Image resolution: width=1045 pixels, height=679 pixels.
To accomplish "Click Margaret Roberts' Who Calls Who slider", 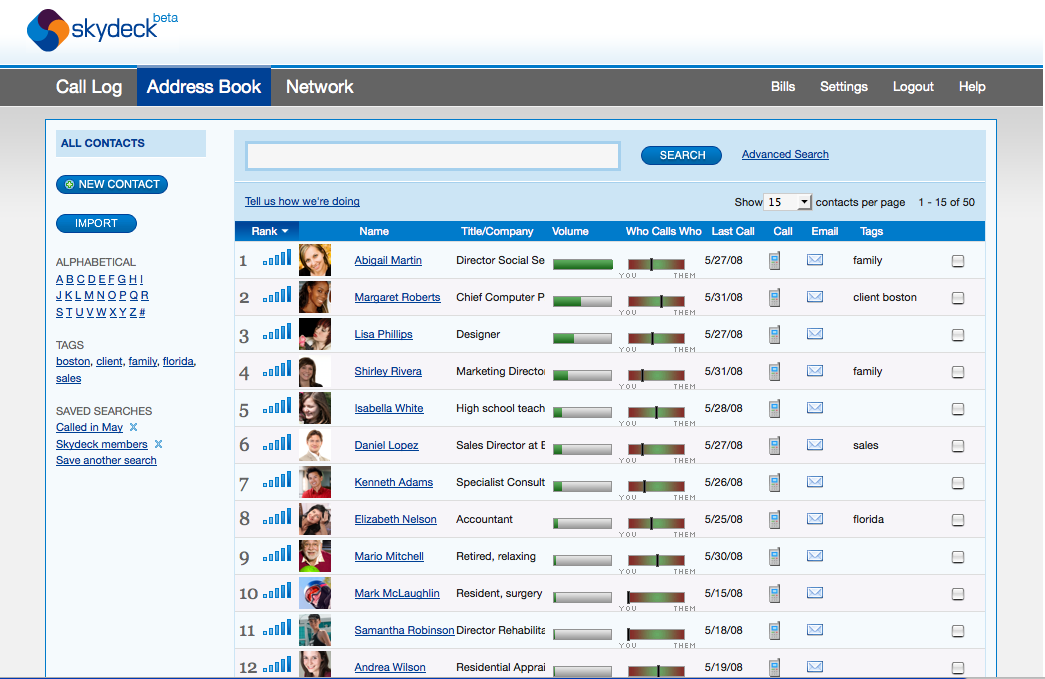I will click(656, 300).
